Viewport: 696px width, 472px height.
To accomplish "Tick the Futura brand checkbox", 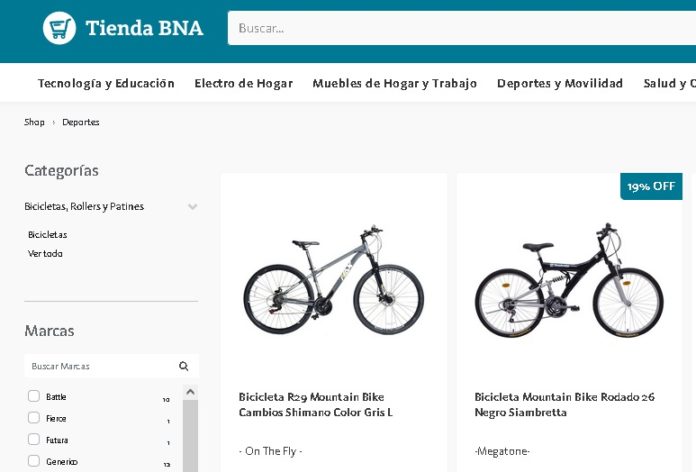I will coord(34,440).
